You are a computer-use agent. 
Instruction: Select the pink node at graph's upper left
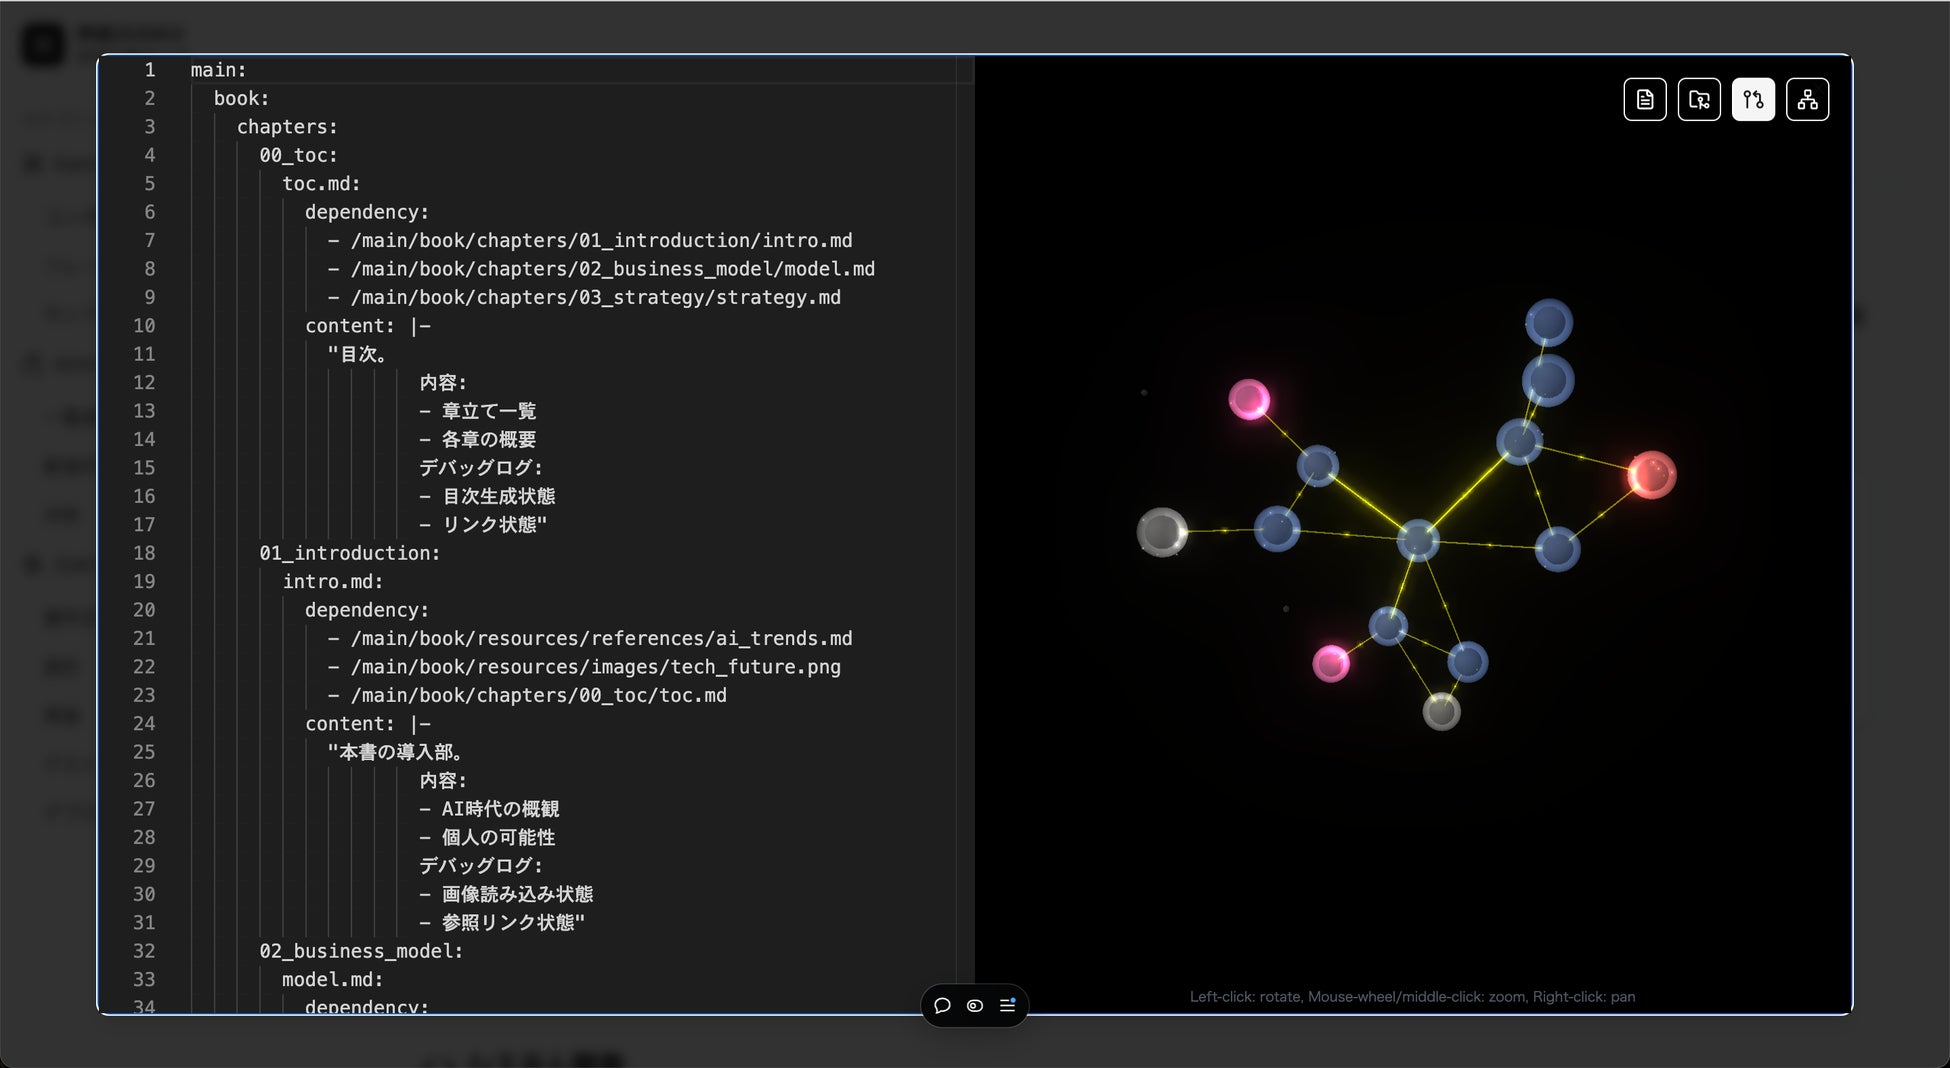pos(1249,400)
